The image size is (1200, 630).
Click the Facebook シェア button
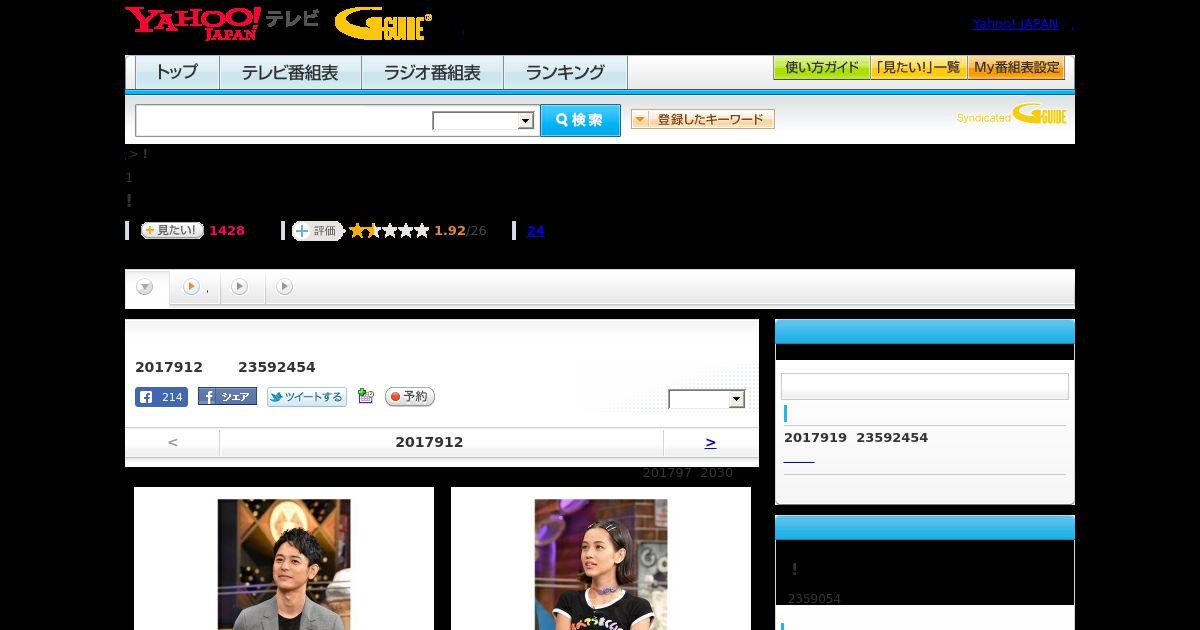227,397
